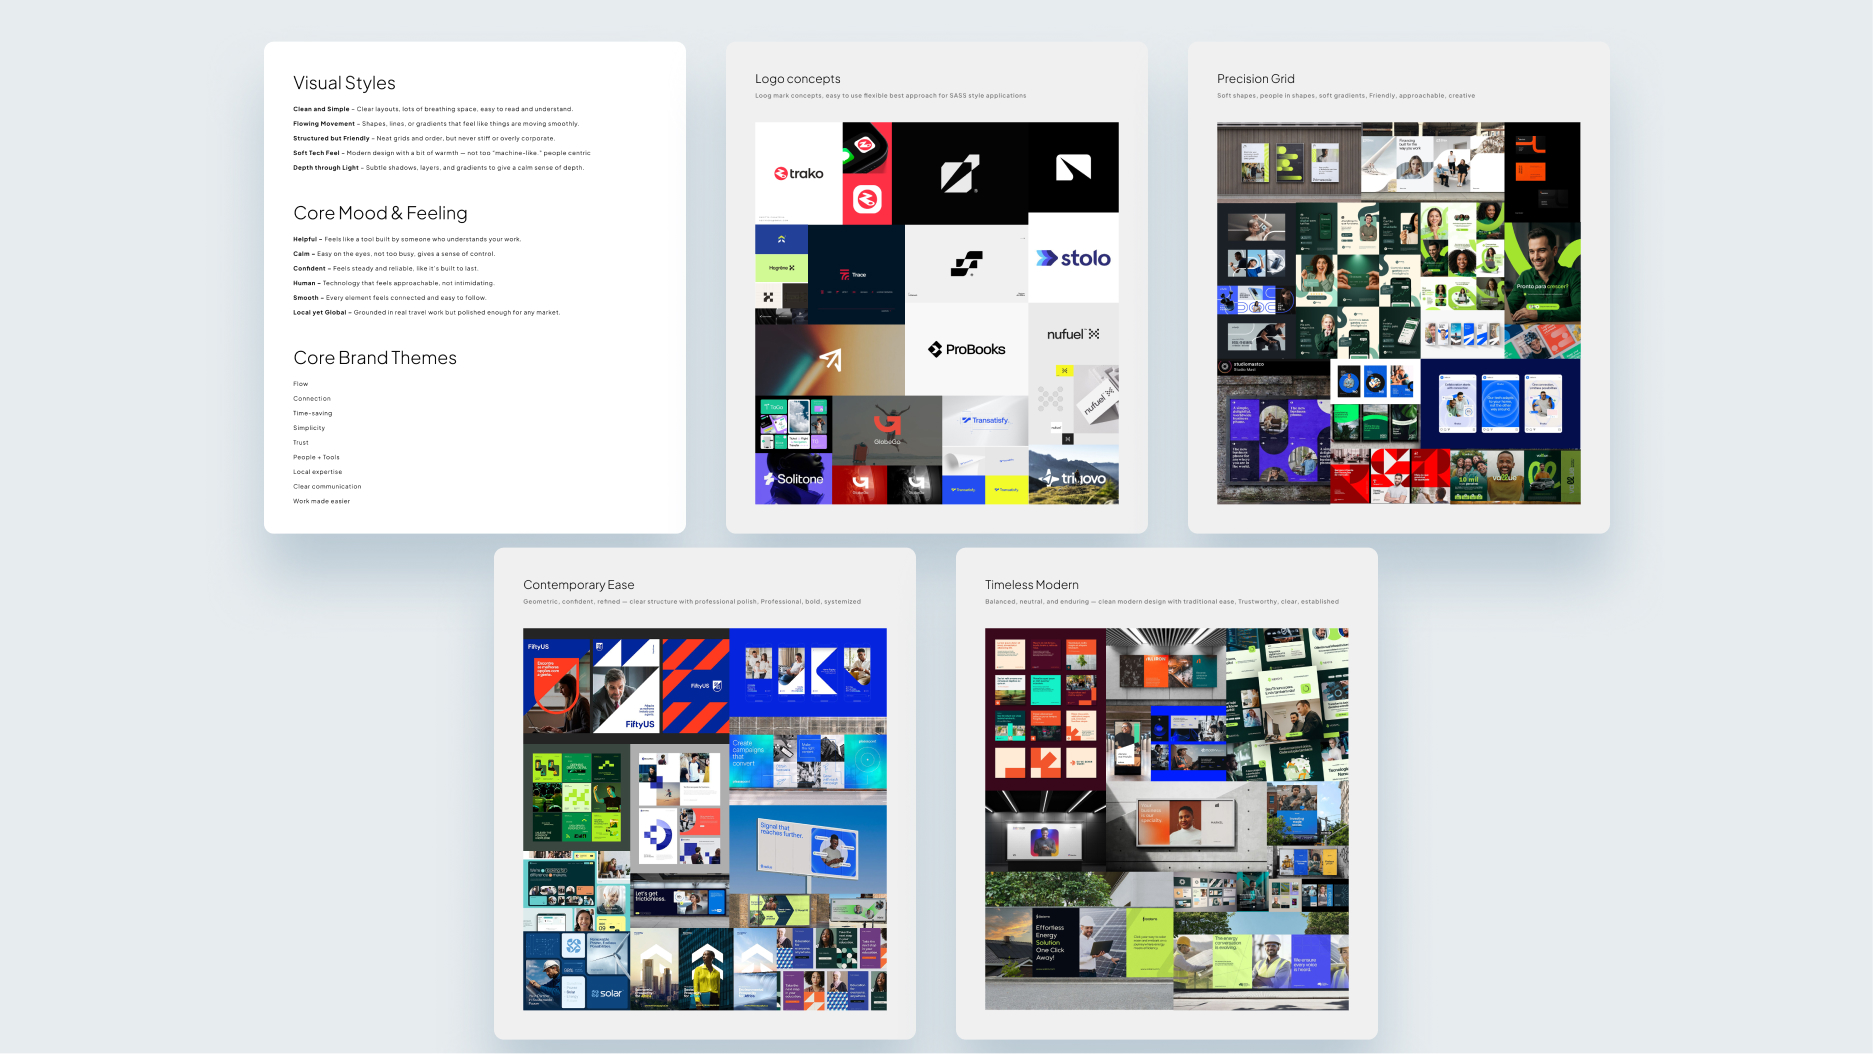Click the Timeless Modern subtitle description
This screenshot has width=1873, height=1054.
click(x=1162, y=602)
